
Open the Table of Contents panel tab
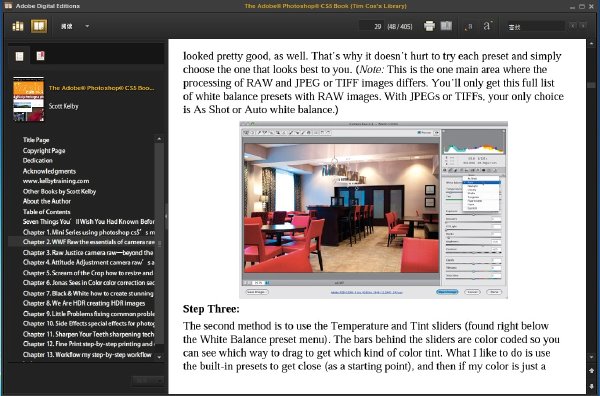(x=20, y=56)
